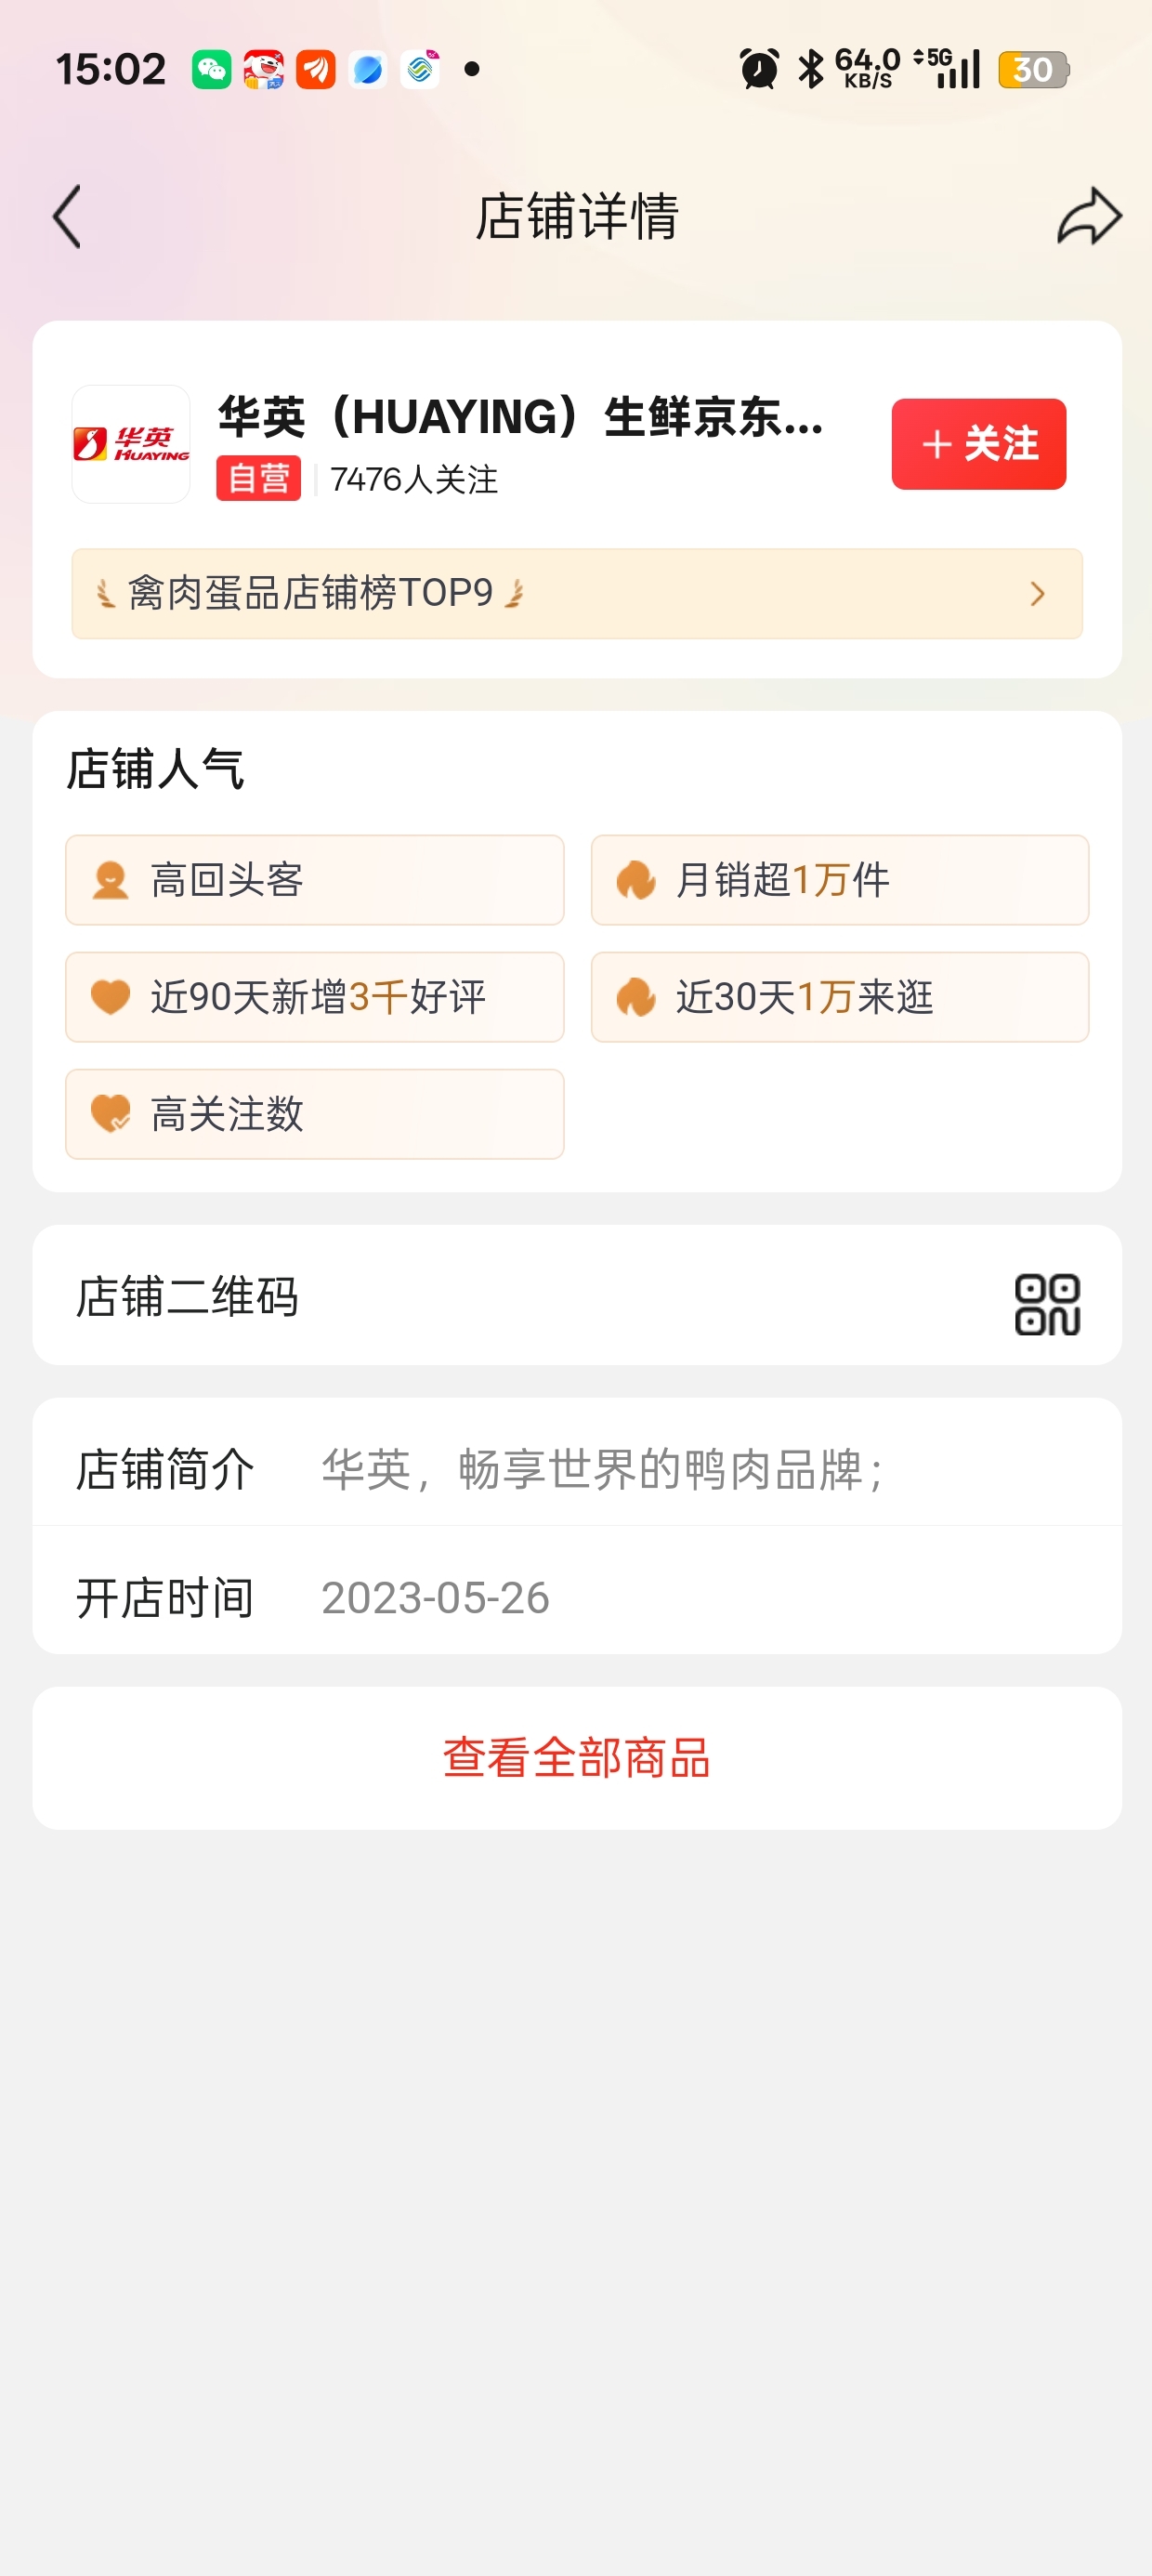The width and height of the screenshot is (1152, 2576).
Task: Tap the 近30天1万来逛 tag
Action: point(839,997)
